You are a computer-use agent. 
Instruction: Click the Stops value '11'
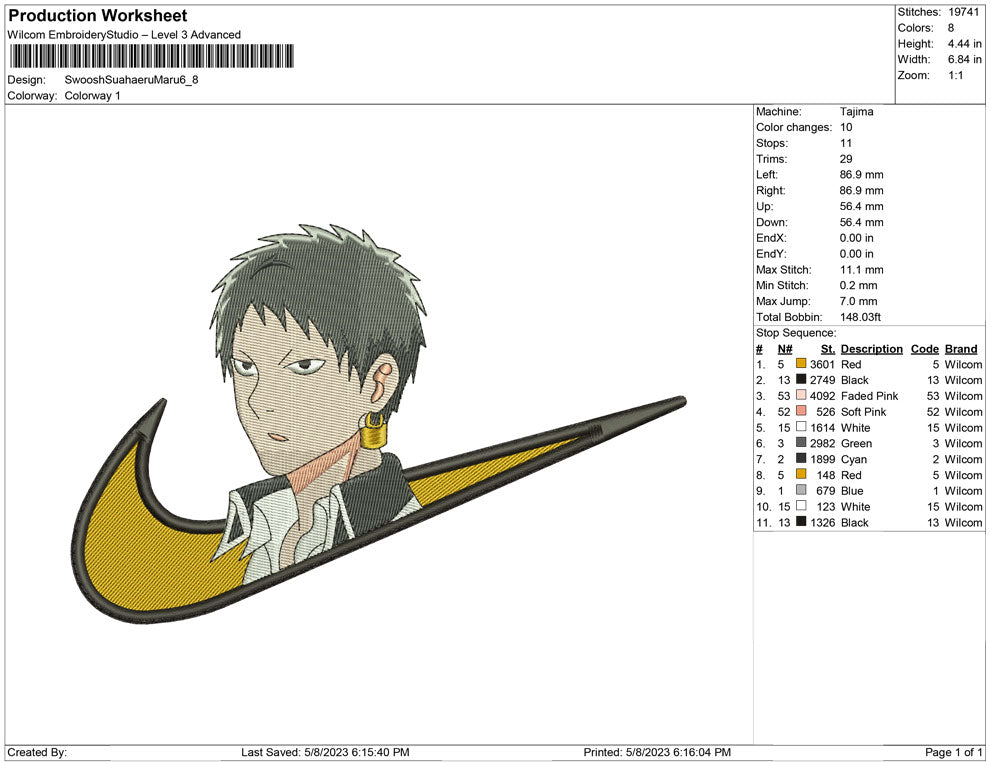coord(846,143)
